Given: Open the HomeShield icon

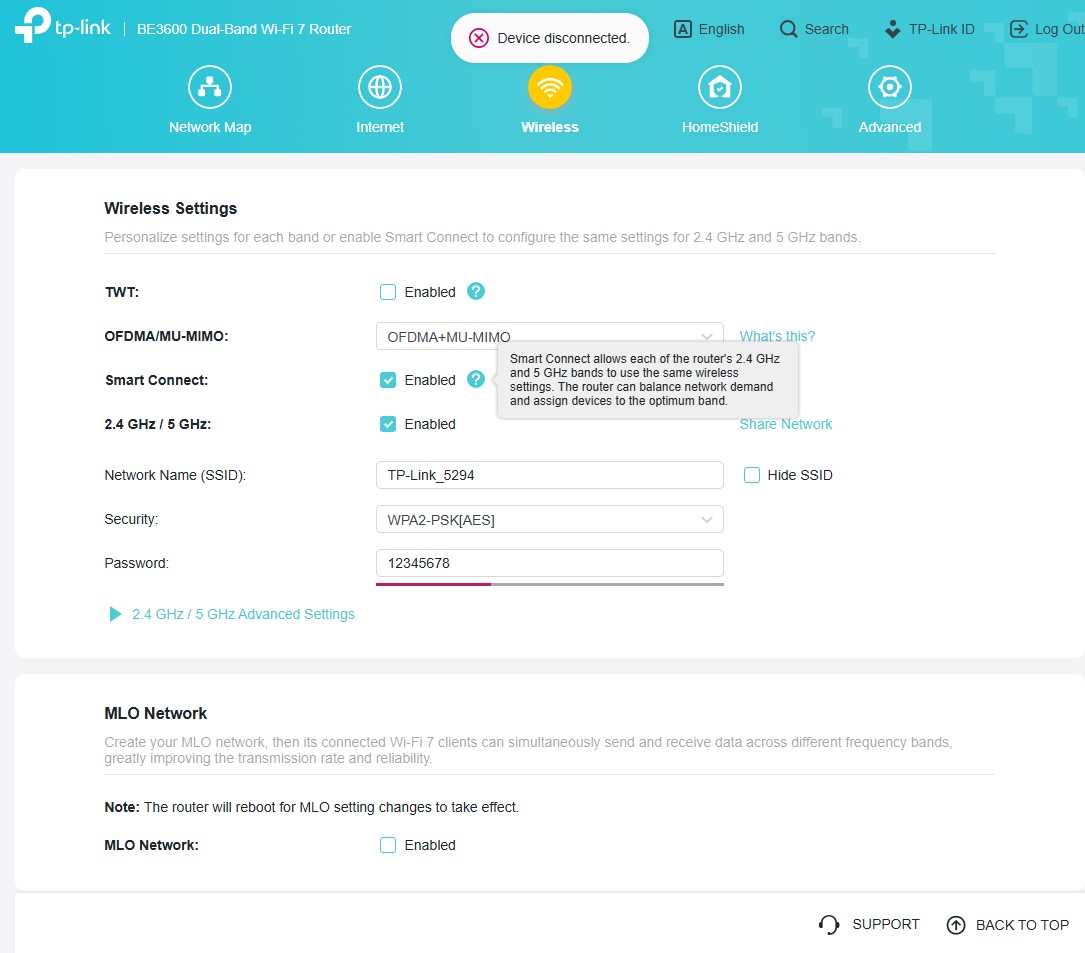Looking at the screenshot, I should (x=720, y=89).
